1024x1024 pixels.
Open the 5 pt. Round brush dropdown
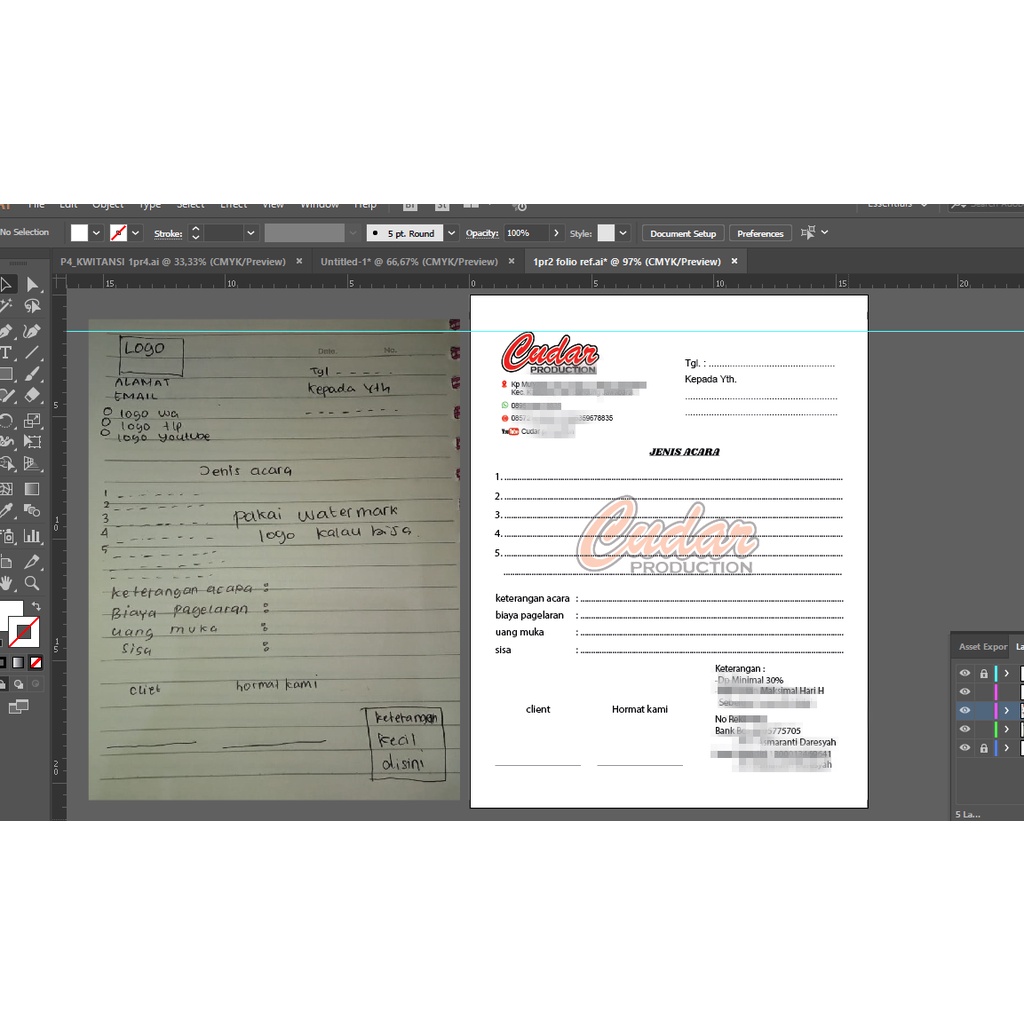click(452, 232)
